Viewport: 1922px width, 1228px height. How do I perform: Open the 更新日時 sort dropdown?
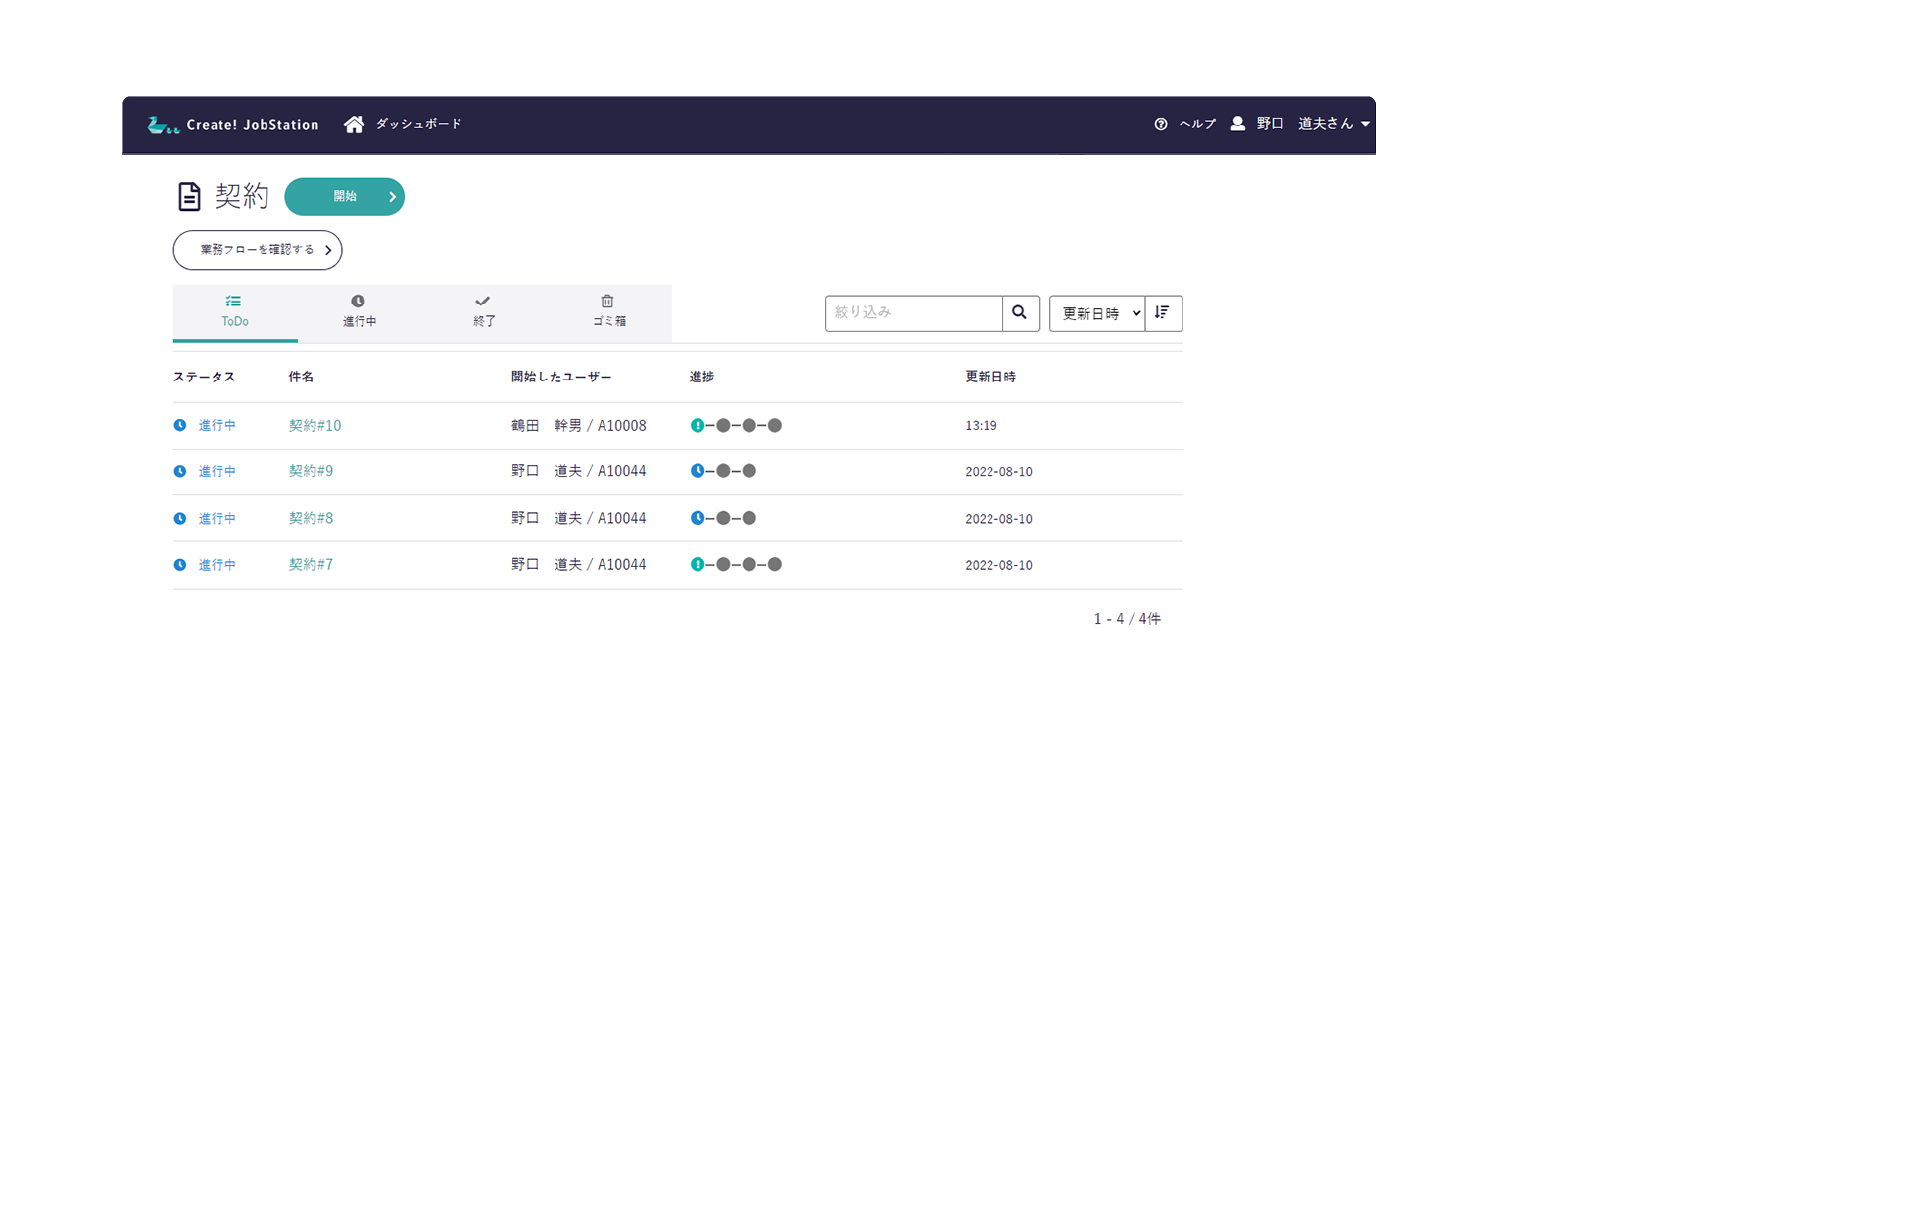click(1097, 313)
